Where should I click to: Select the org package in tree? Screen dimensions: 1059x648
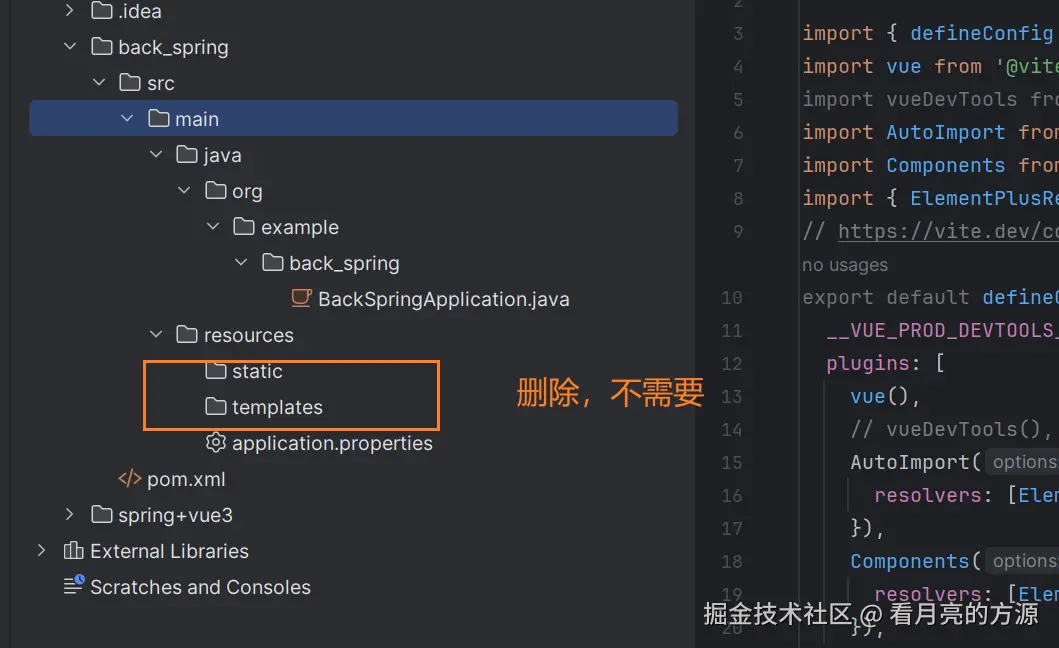[x=247, y=191]
